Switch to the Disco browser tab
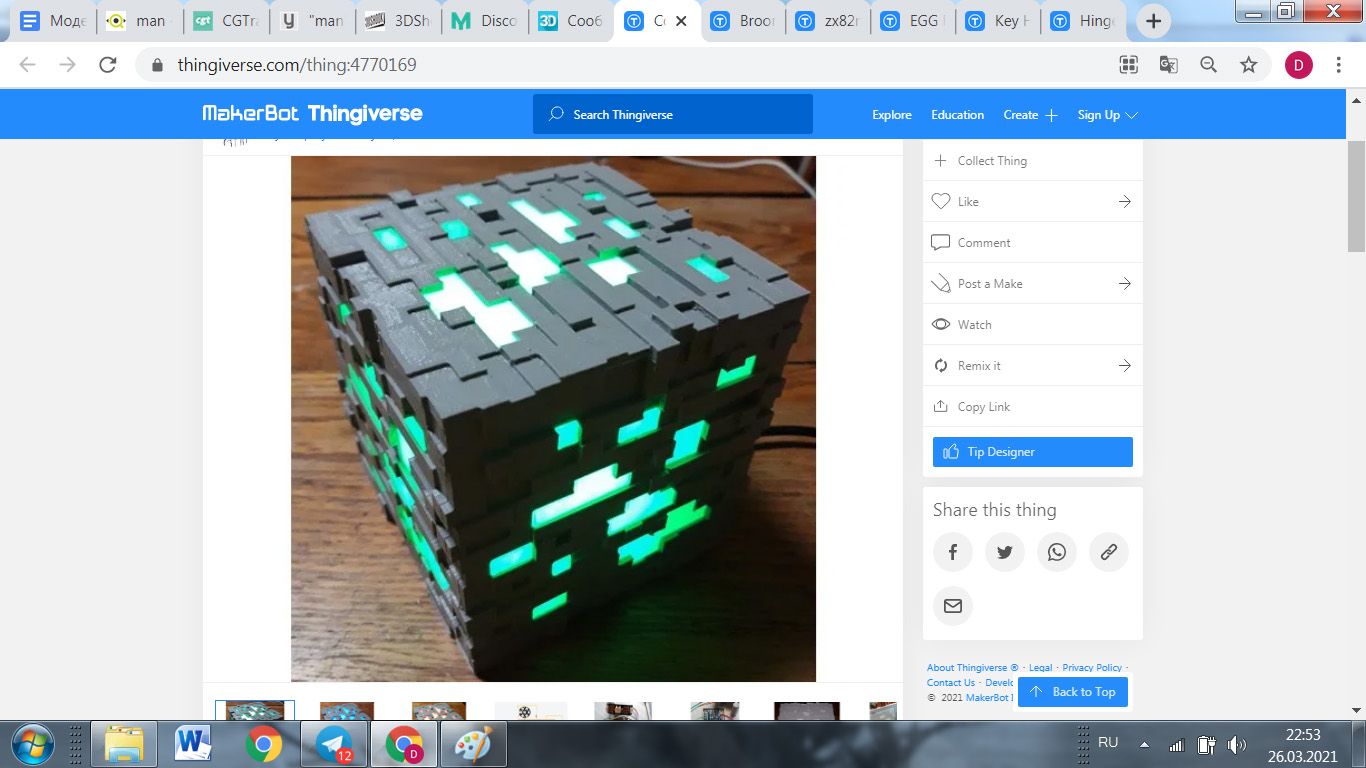 (x=484, y=21)
